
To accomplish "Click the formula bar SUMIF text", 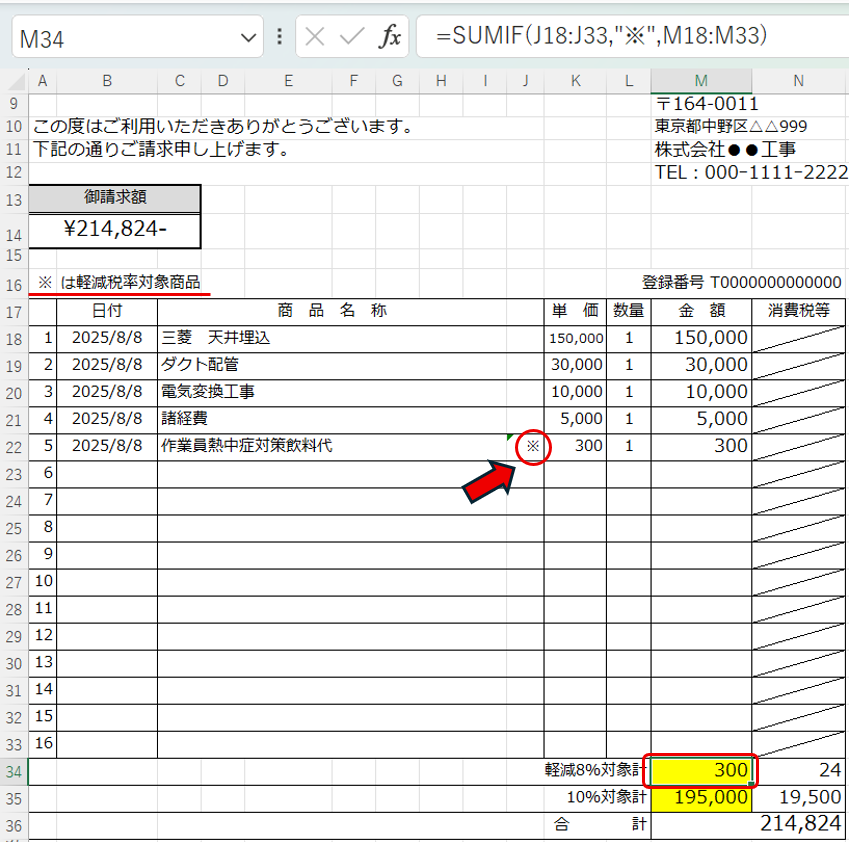I will pos(601,37).
